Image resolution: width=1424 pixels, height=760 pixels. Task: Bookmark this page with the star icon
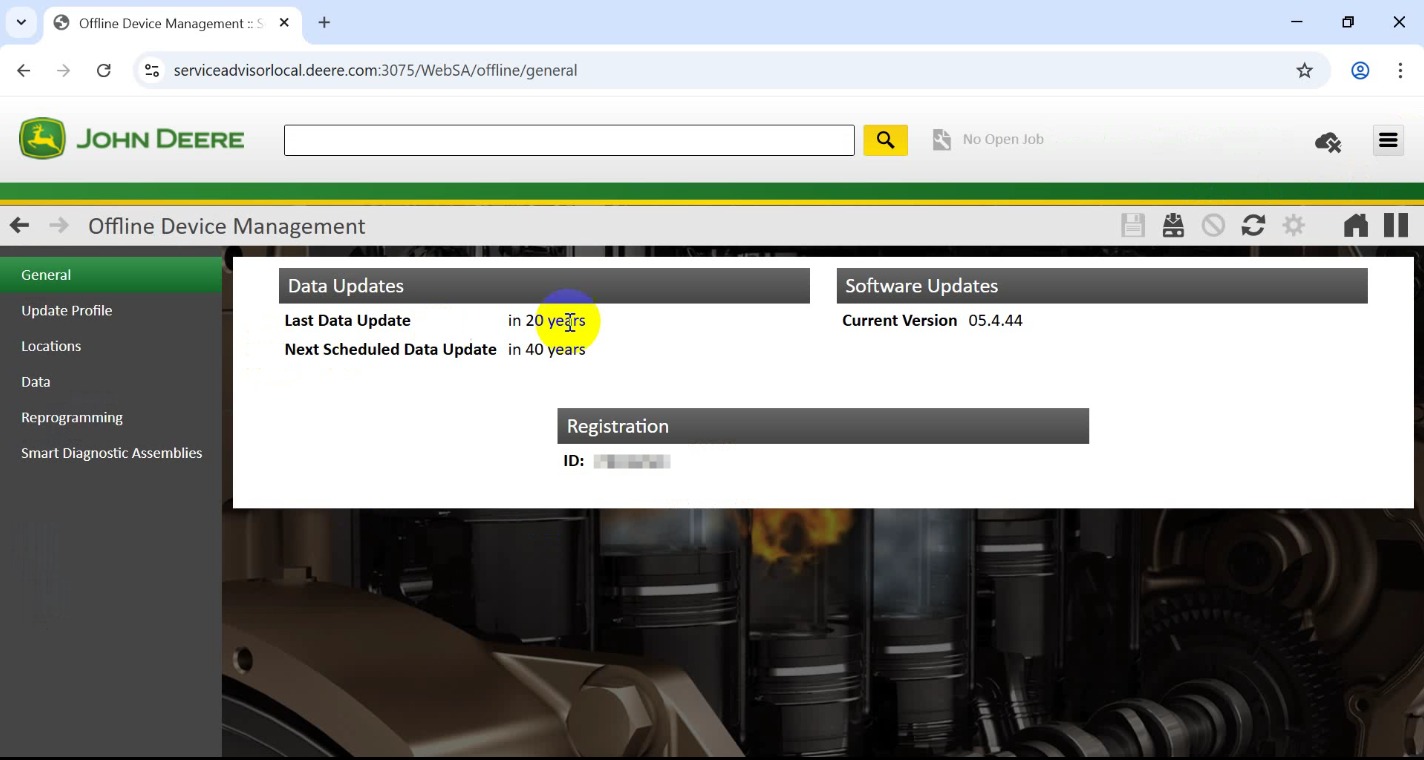(x=1304, y=70)
